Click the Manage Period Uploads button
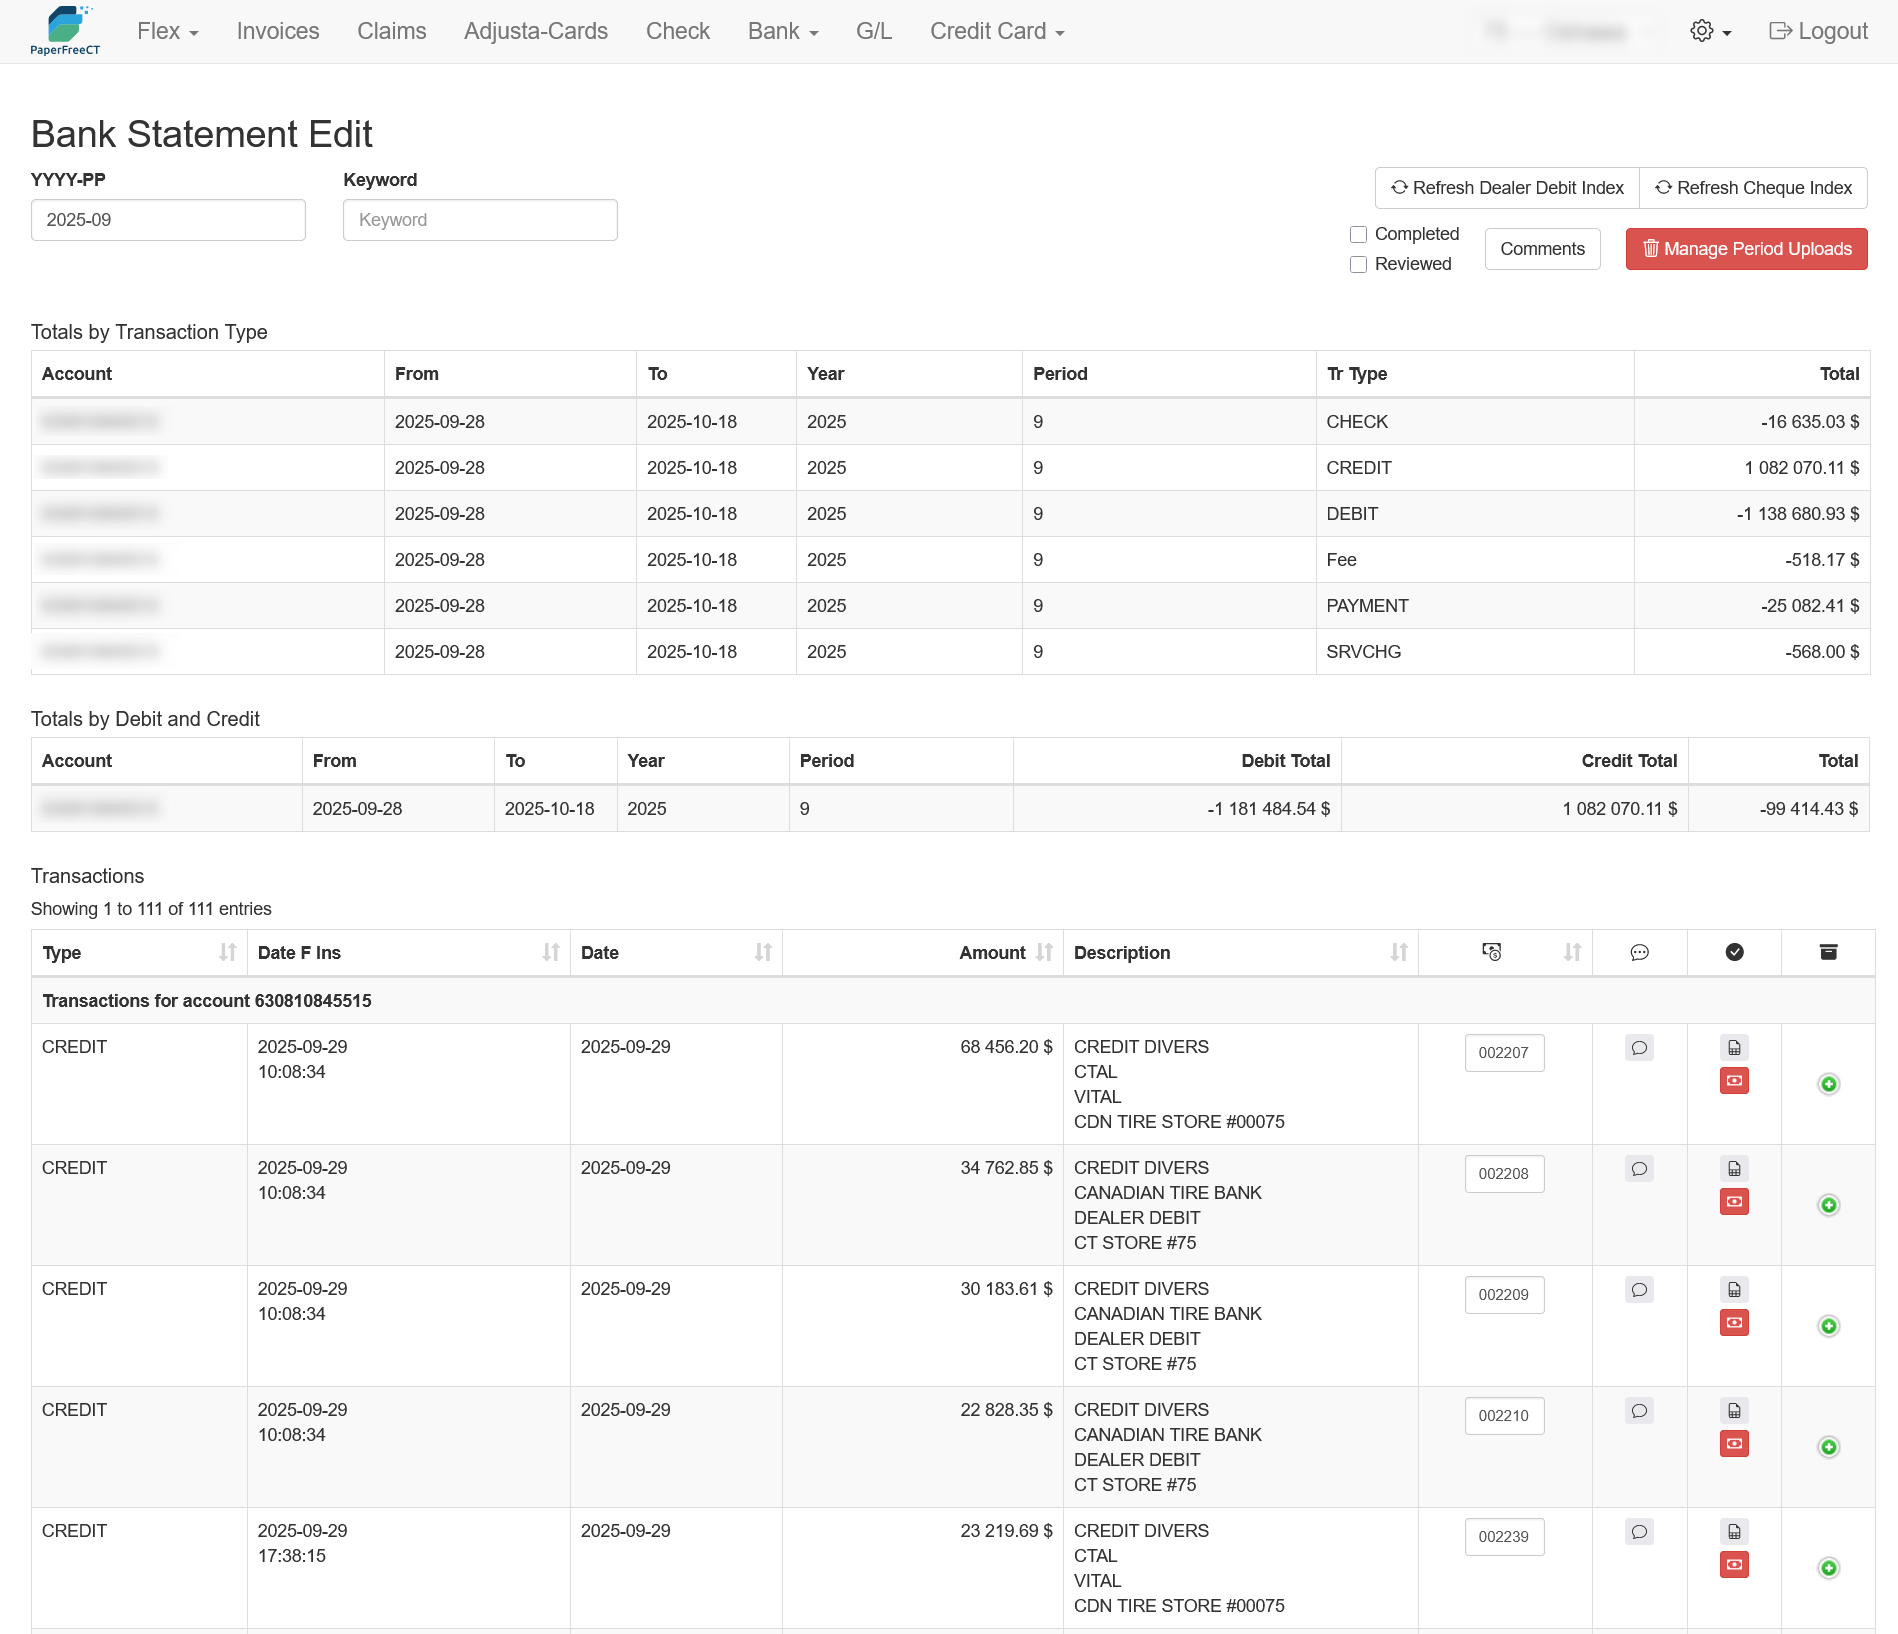1898x1634 pixels. pos(1746,249)
